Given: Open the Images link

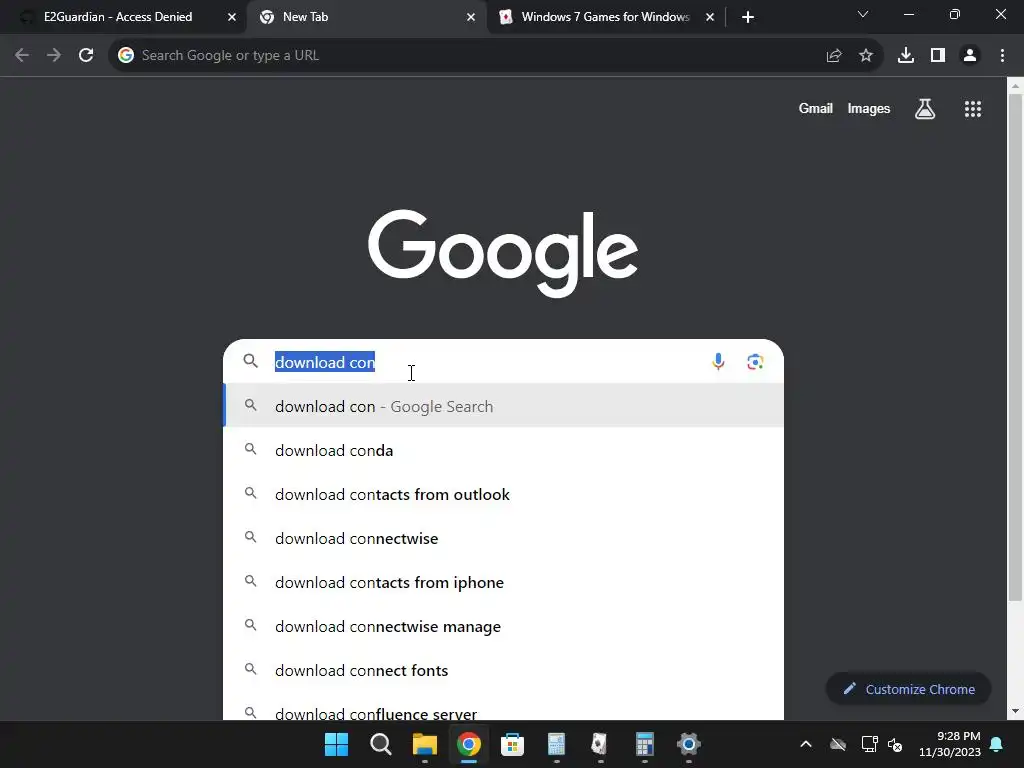Looking at the screenshot, I should pyautogui.click(x=868, y=108).
